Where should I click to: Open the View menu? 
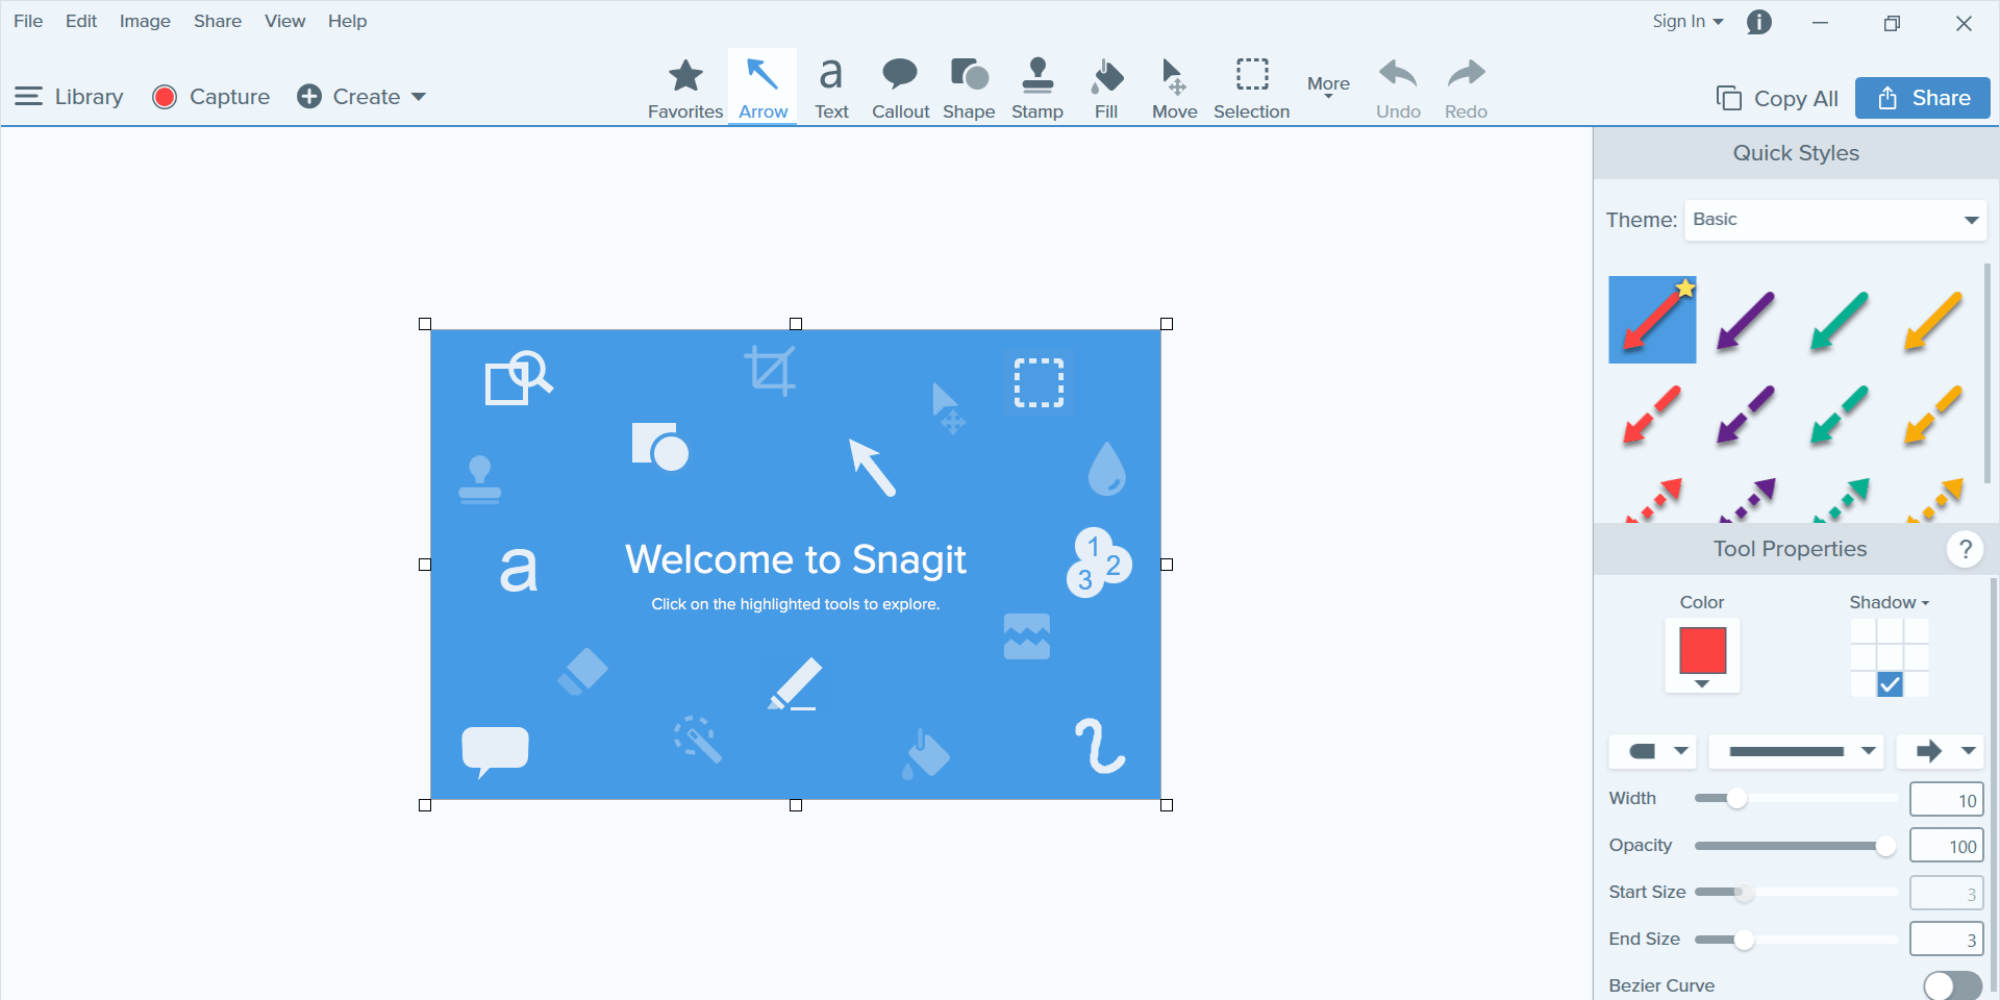(285, 21)
